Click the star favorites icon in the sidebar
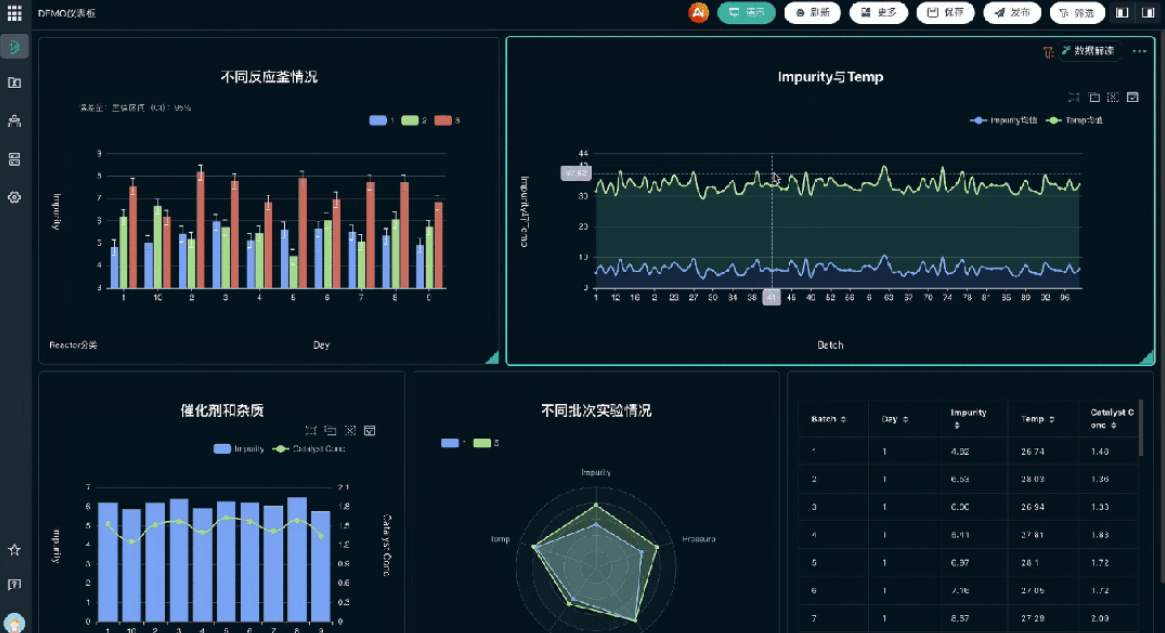The image size is (1165, 633). pos(14,550)
